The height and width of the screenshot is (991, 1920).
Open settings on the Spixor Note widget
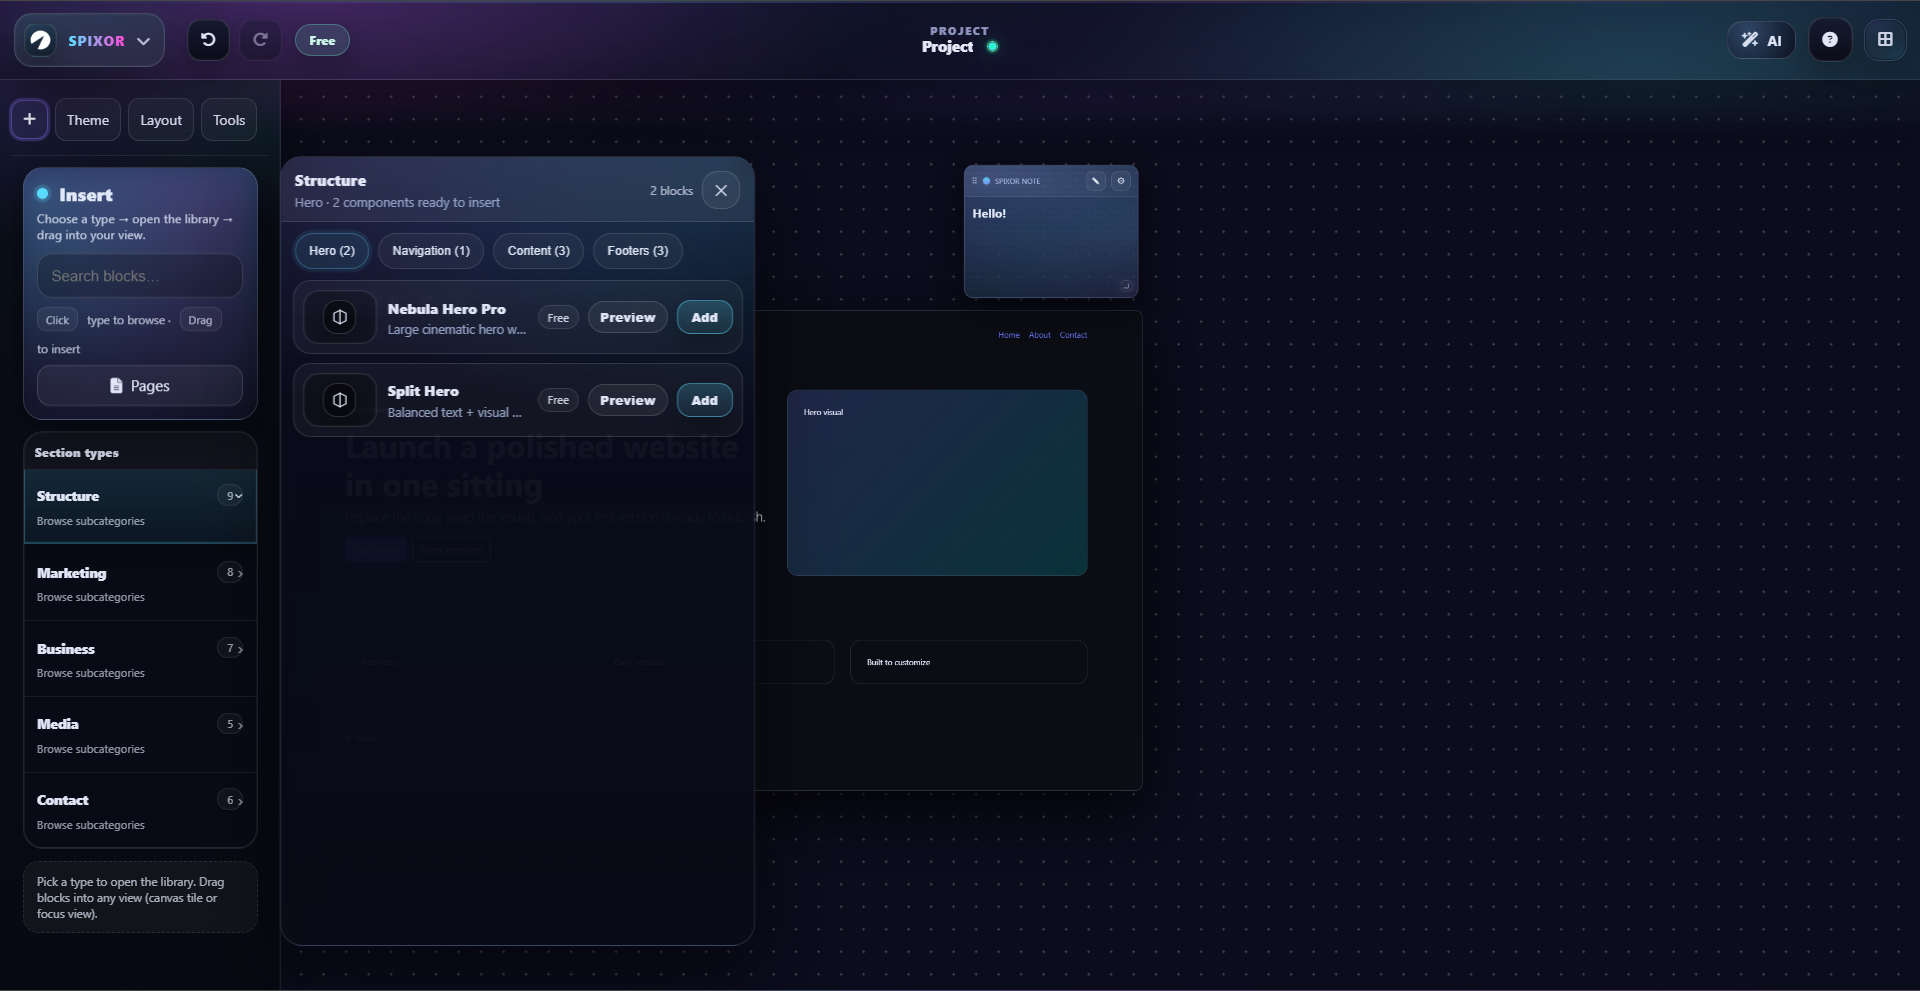(1121, 181)
